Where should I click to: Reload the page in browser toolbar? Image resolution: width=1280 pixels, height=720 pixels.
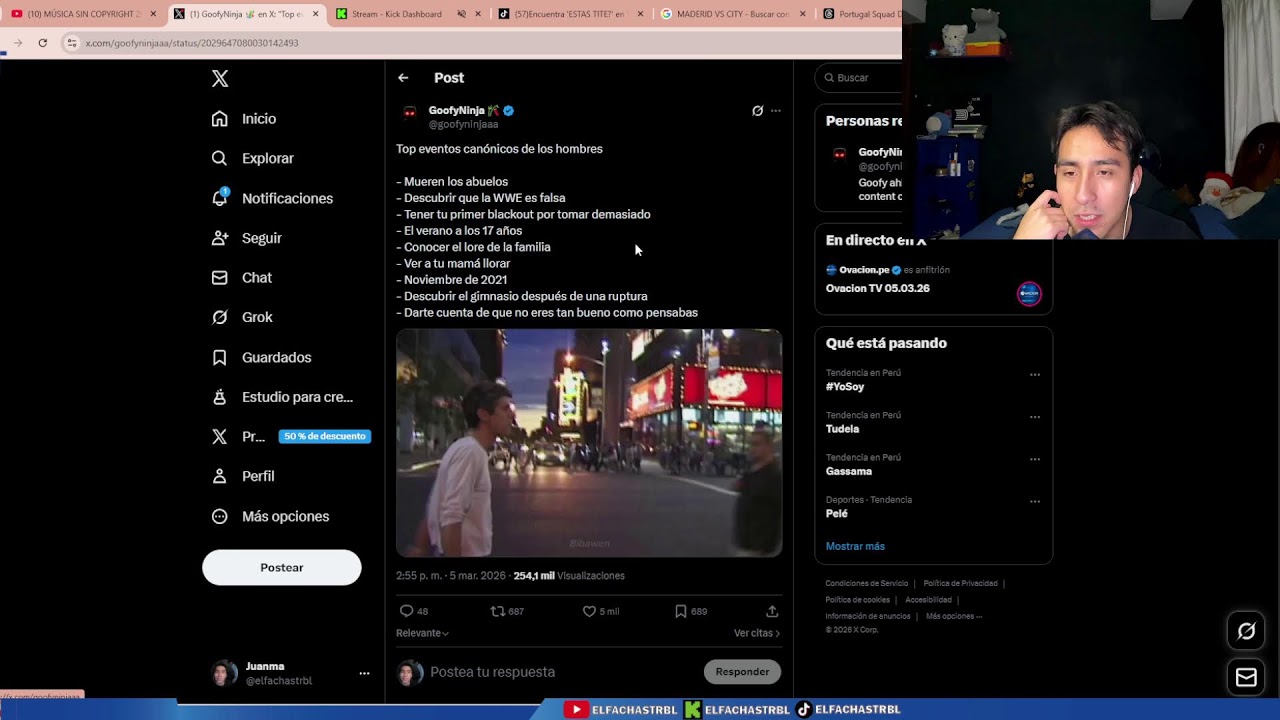tap(42, 43)
